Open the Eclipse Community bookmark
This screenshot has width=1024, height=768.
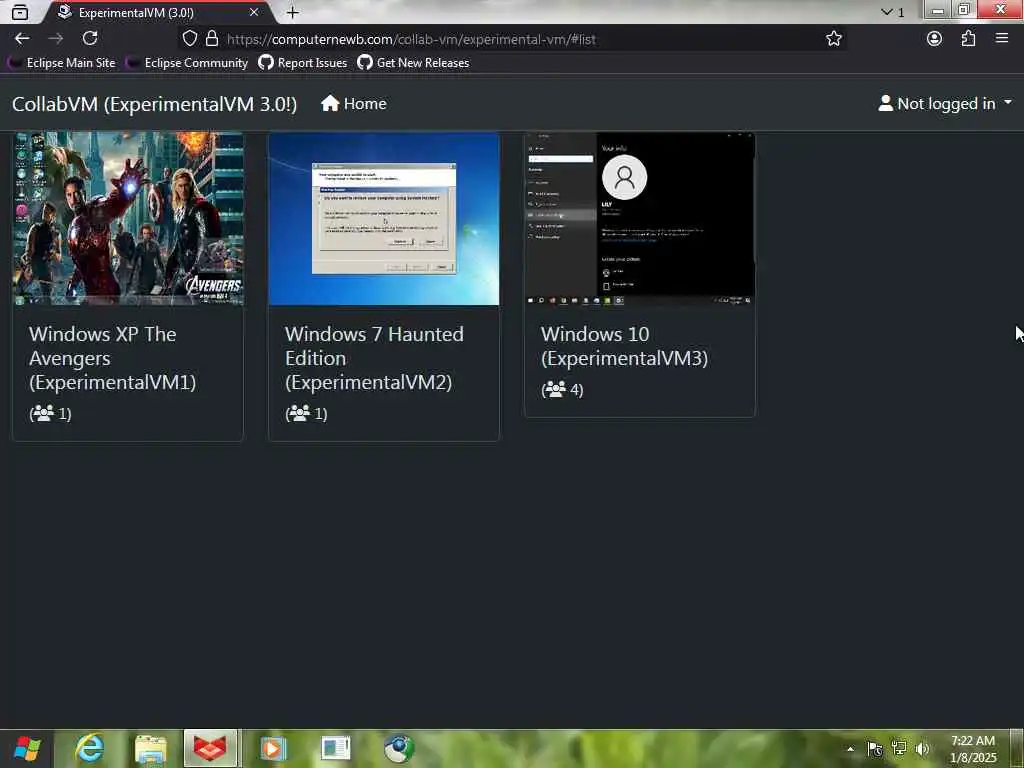[x=187, y=63]
